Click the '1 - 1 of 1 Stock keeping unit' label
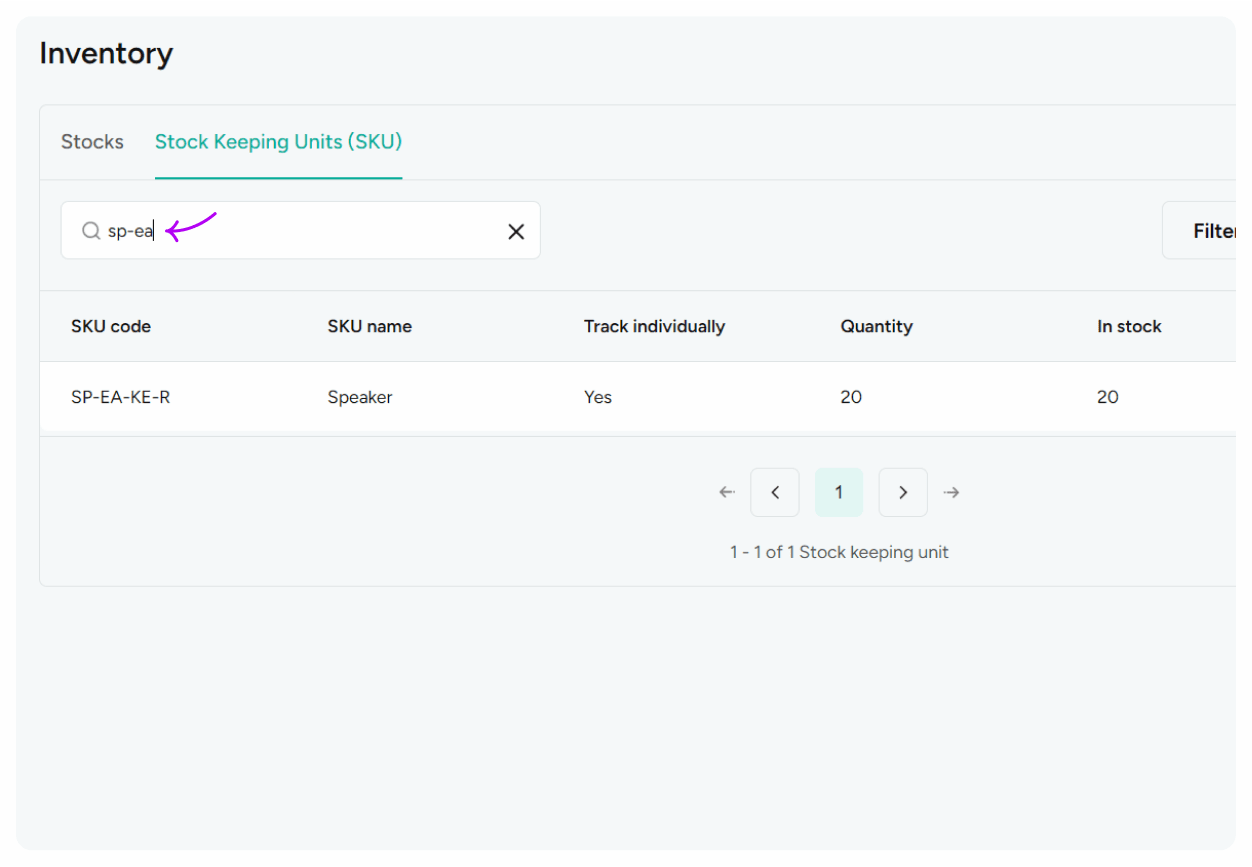This screenshot has height=867, width=1252. click(839, 551)
